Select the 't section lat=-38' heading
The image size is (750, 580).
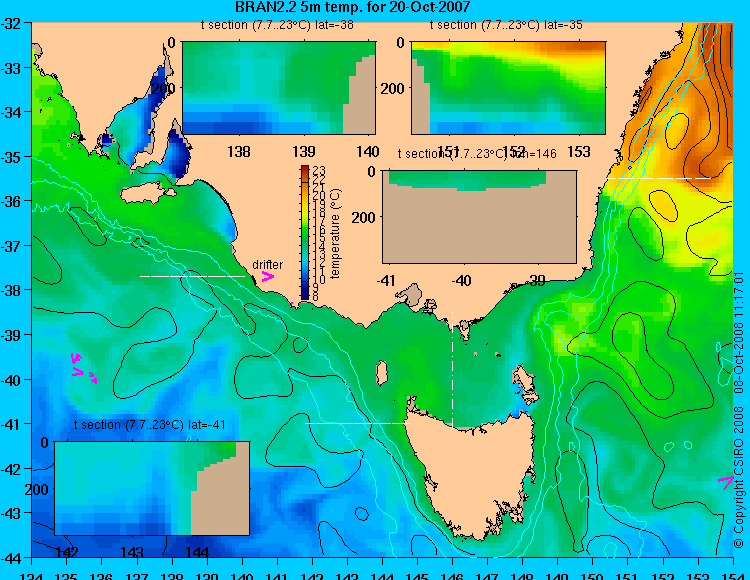click(x=277, y=25)
